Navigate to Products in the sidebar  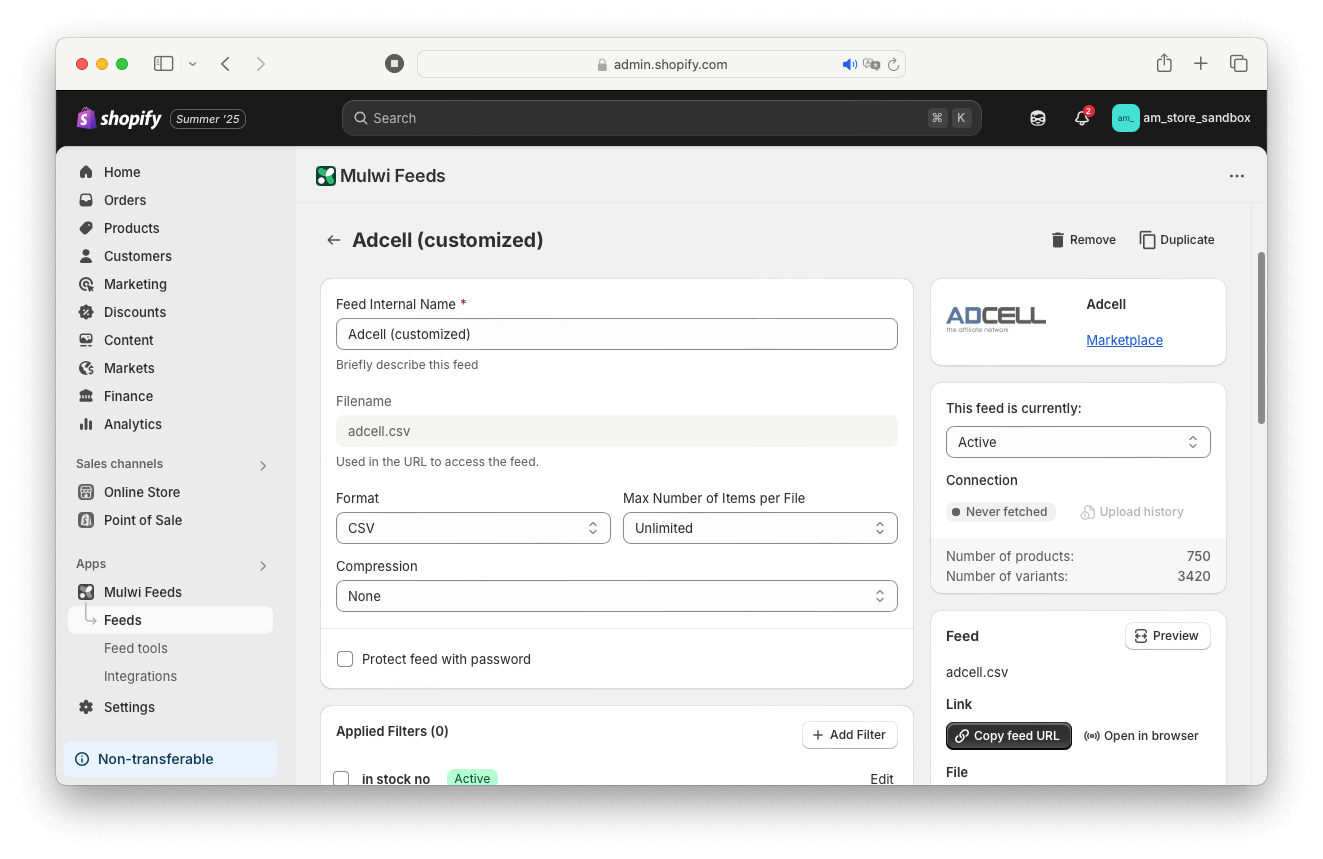tap(130, 228)
